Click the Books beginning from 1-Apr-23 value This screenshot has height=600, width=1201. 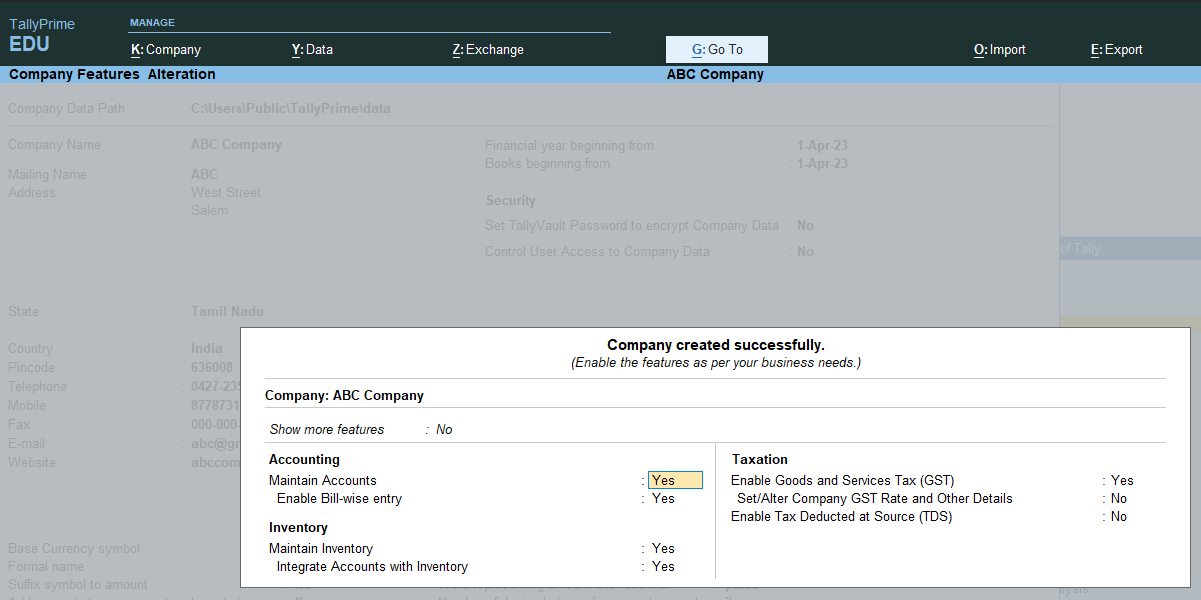(x=822, y=163)
